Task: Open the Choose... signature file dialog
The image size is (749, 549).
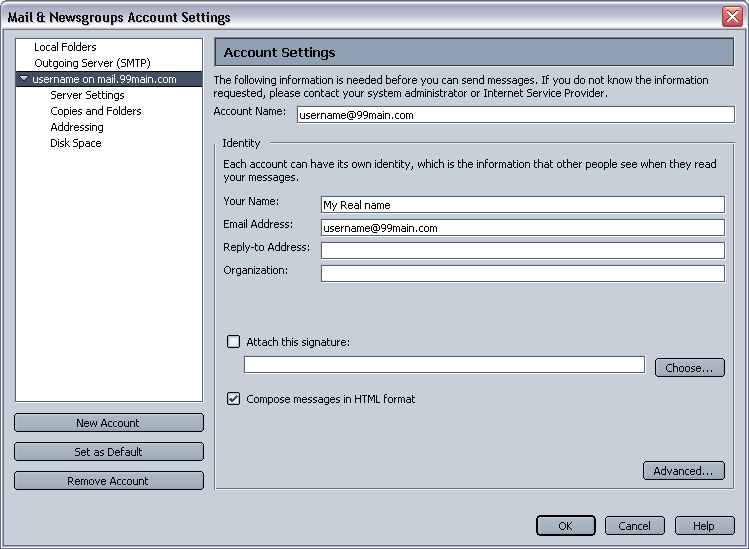Action: pos(689,367)
